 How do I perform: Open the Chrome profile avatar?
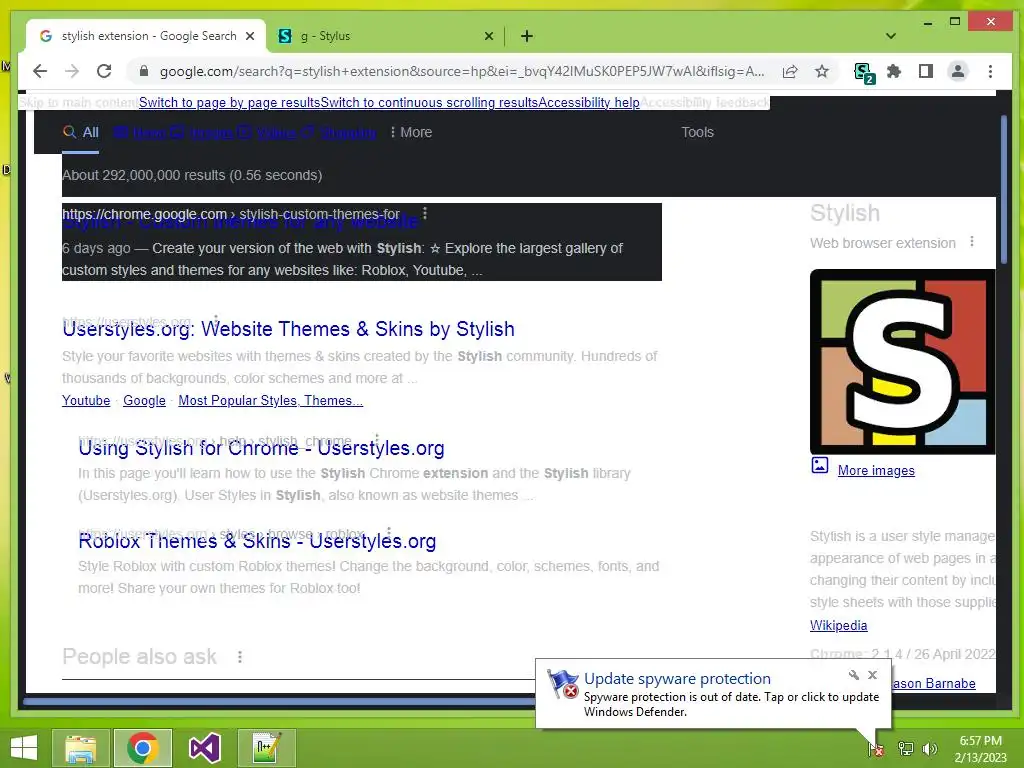coord(957,71)
